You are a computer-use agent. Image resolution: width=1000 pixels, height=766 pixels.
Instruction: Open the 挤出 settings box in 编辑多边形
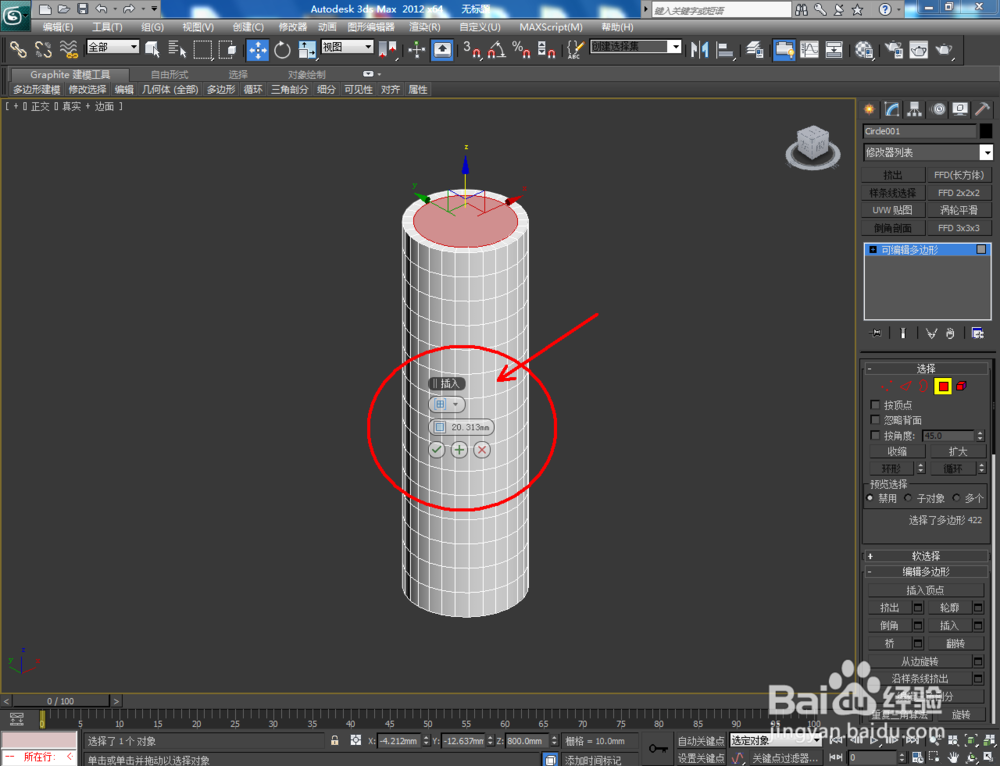918,608
